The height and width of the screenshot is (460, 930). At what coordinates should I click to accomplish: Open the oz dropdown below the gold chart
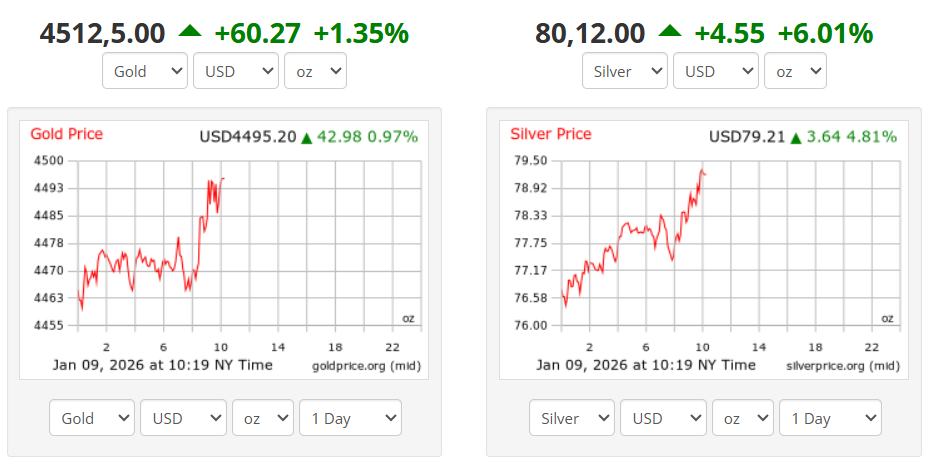[263, 418]
